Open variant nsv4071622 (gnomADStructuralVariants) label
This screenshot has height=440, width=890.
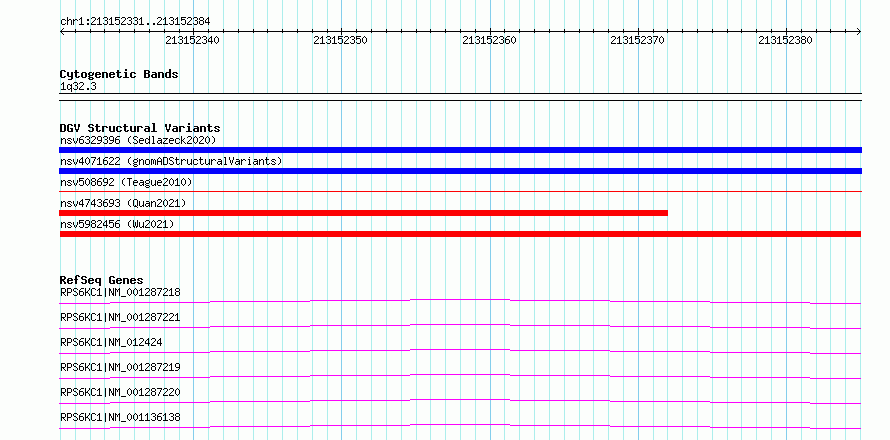(x=171, y=161)
